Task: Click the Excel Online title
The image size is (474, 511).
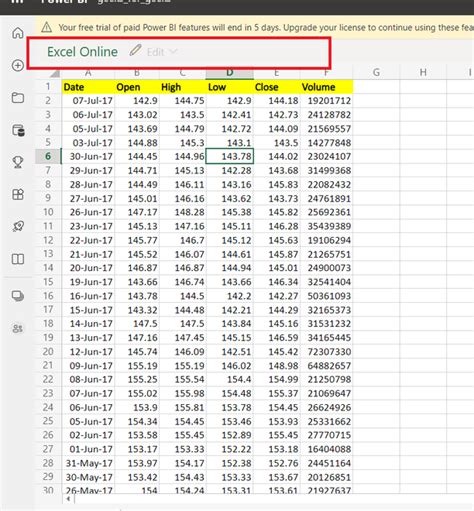Action: [x=82, y=52]
